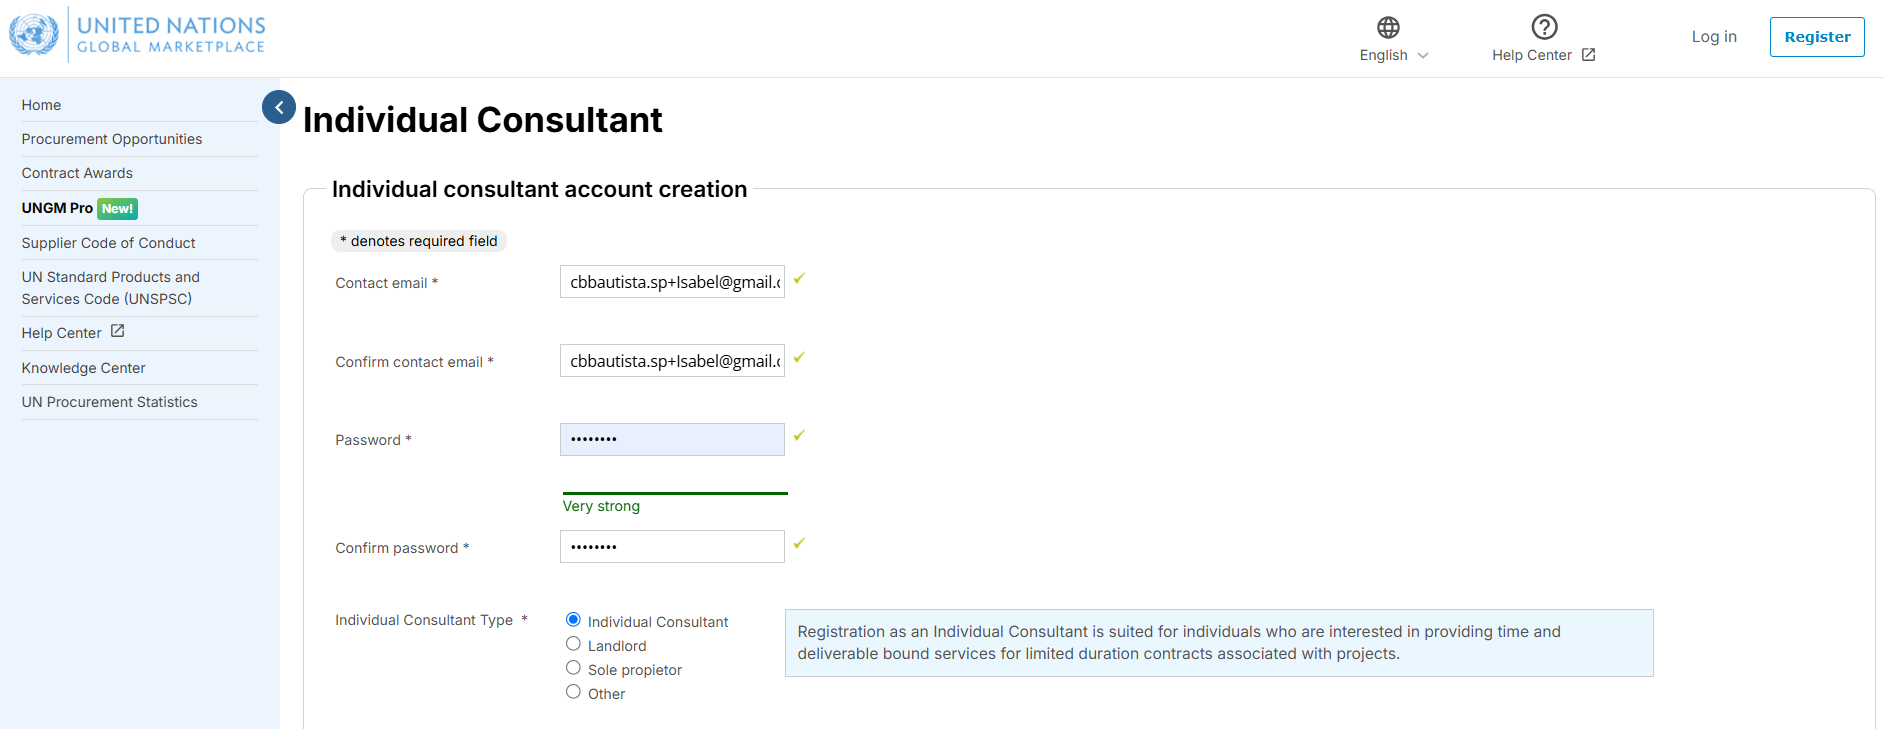This screenshot has width=1884, height=729.
Task: Open UN Procurement Statistics in sidebar
Action: tap(110, 402)
